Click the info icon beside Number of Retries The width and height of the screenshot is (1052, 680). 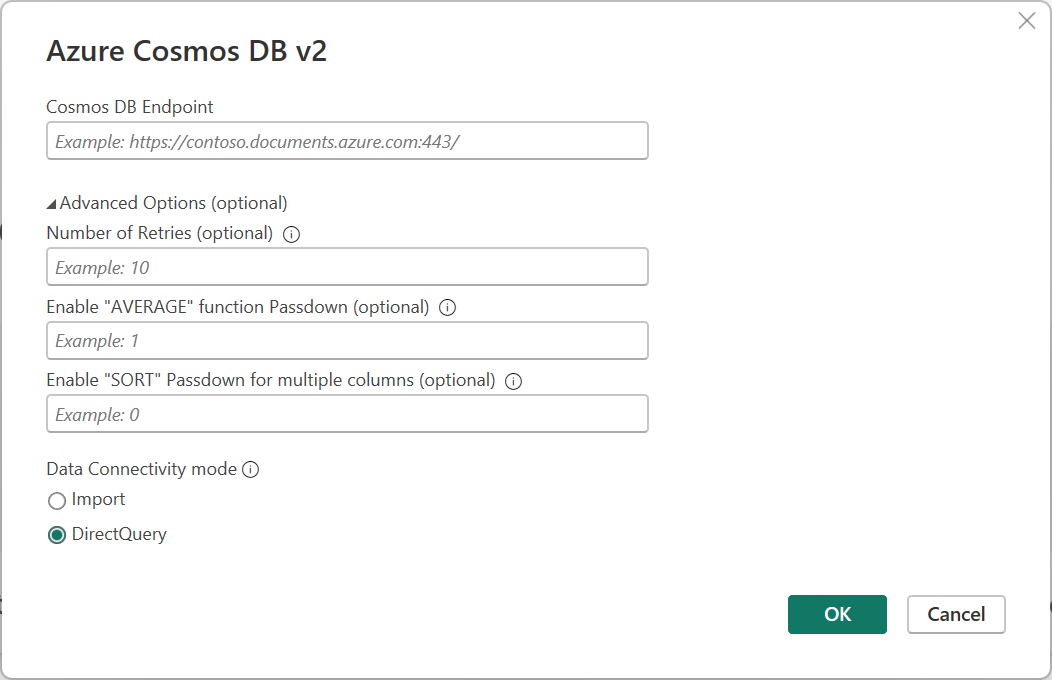290,233
